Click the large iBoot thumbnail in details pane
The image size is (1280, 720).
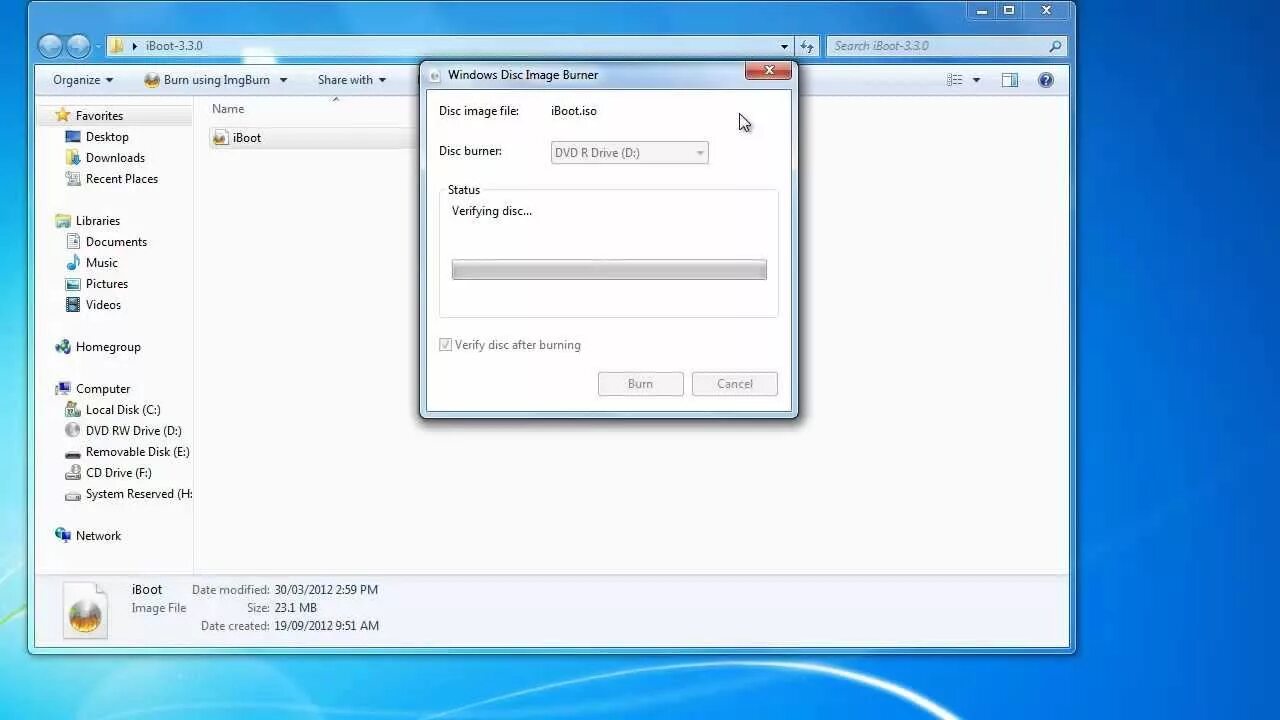(x=85, y=609)
